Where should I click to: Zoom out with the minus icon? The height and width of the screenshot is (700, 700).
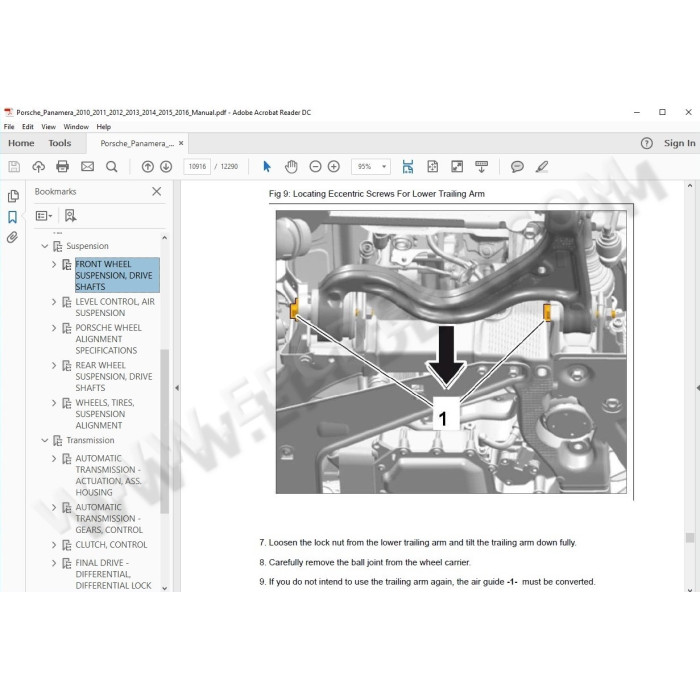click(x=315, y=167)
